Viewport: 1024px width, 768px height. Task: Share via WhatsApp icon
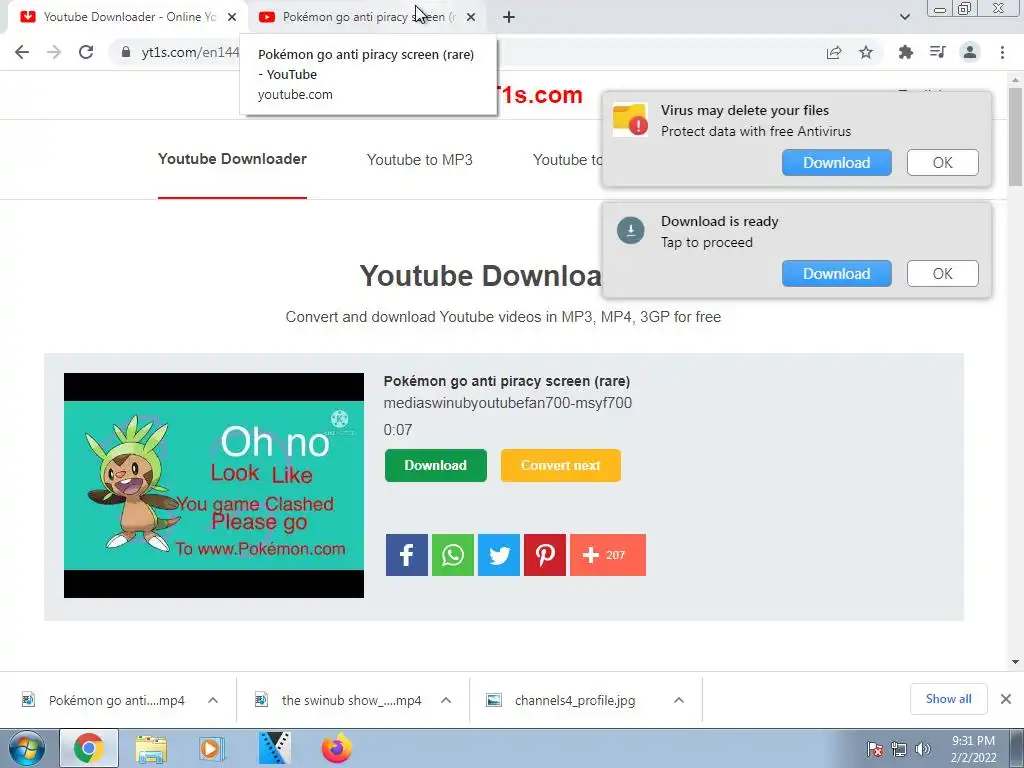point(453,555)
